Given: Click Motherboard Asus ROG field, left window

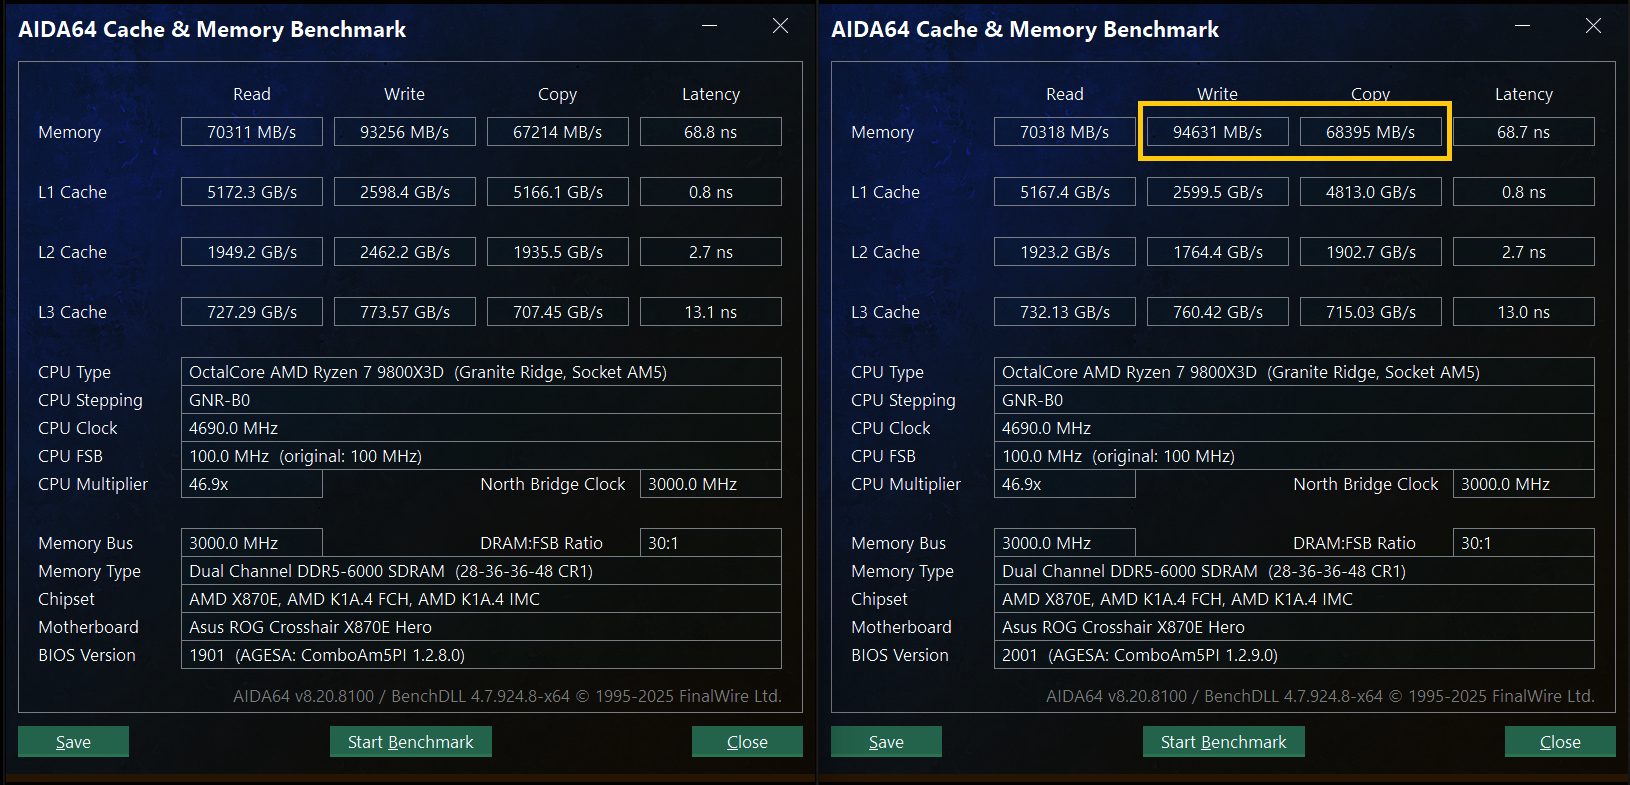Looking at the screenshot, I should (x=481, y=627).
